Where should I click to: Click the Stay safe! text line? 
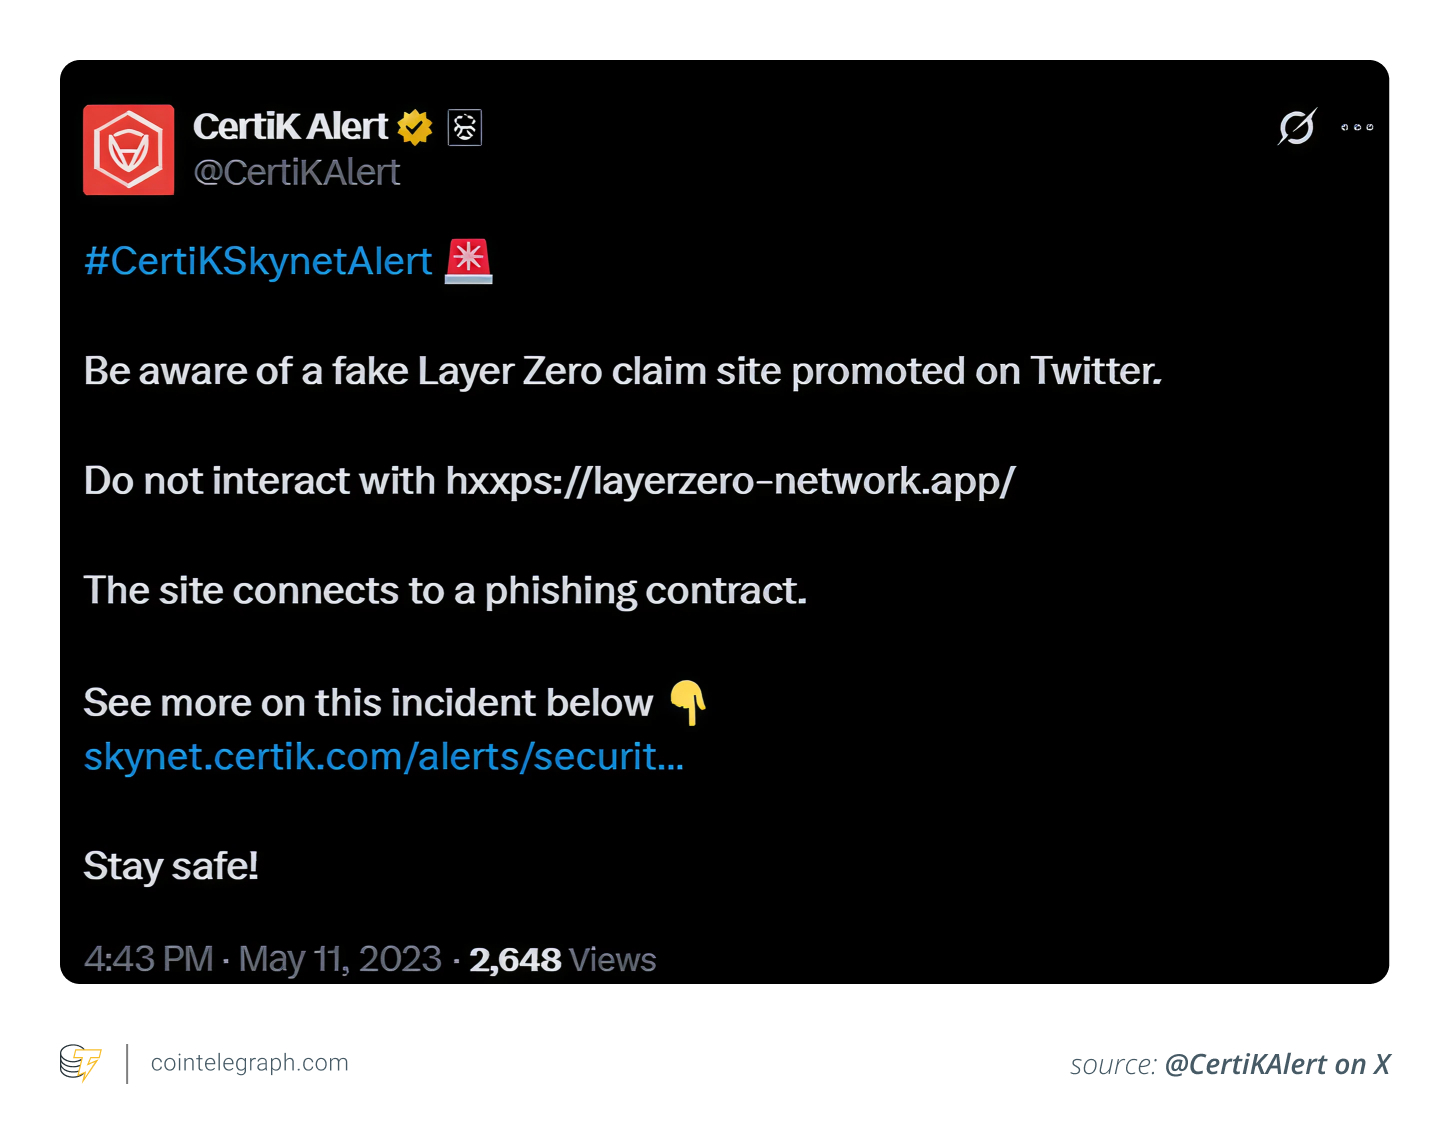coord(171,866)
